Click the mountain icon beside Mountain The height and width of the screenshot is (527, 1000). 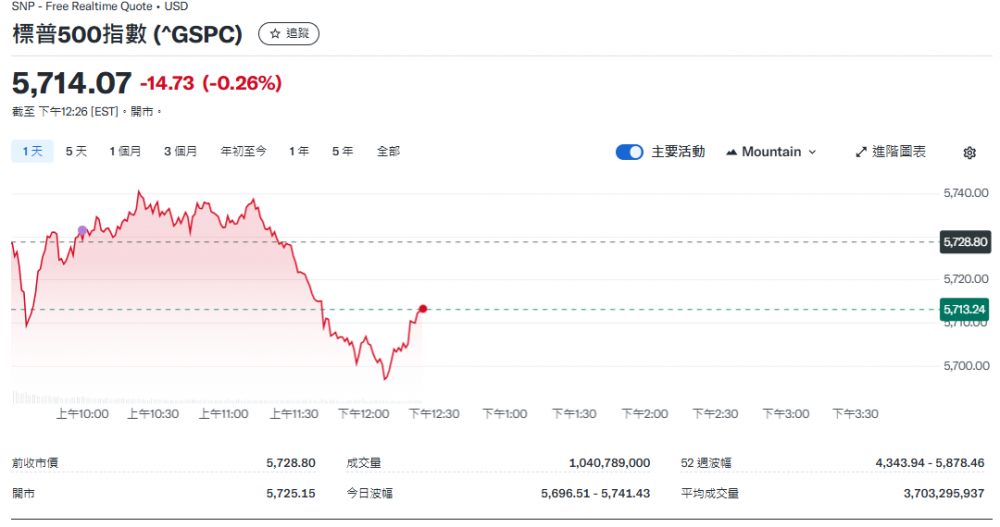pyautogui.click(x=732, y=152)
